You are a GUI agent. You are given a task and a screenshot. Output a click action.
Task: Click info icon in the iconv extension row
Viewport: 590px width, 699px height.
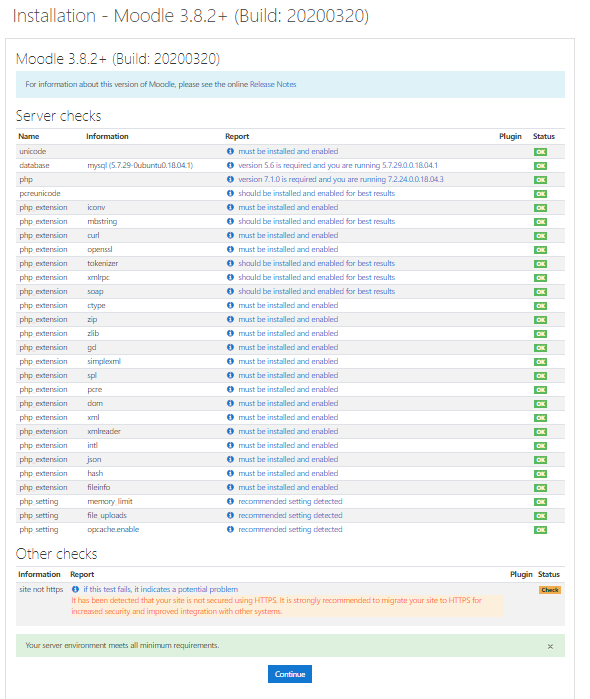[230, 207]
